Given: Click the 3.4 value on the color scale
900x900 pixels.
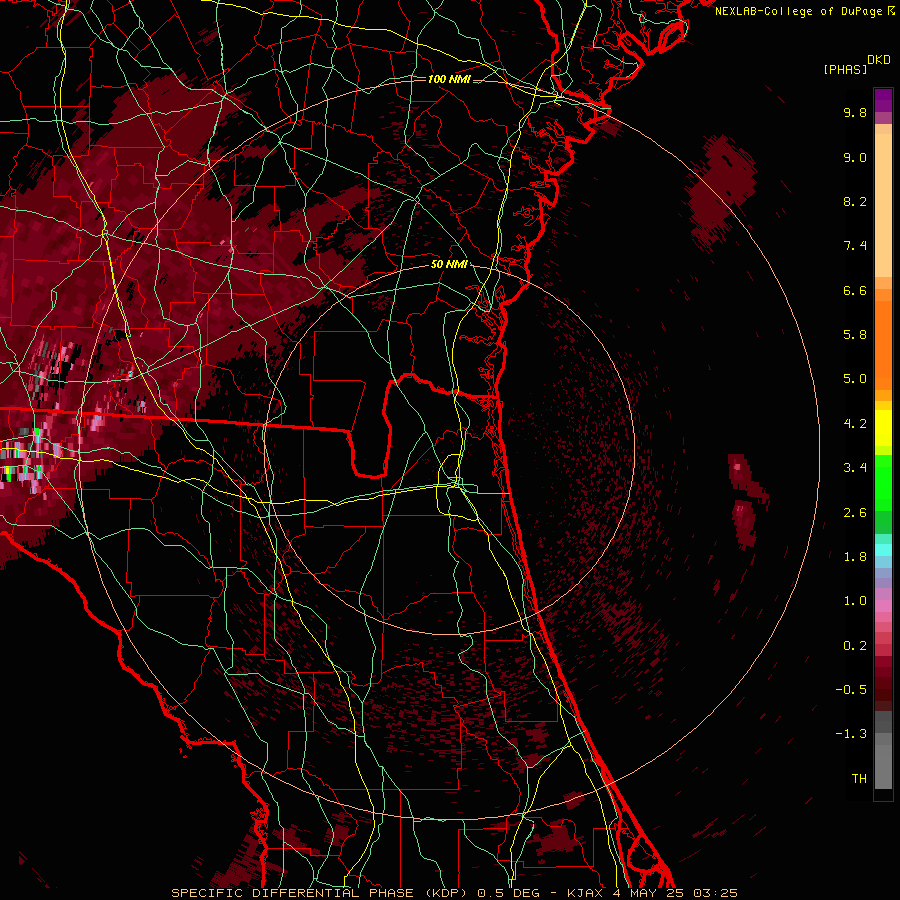Looking at the screenshot, I should click(855, 468).
